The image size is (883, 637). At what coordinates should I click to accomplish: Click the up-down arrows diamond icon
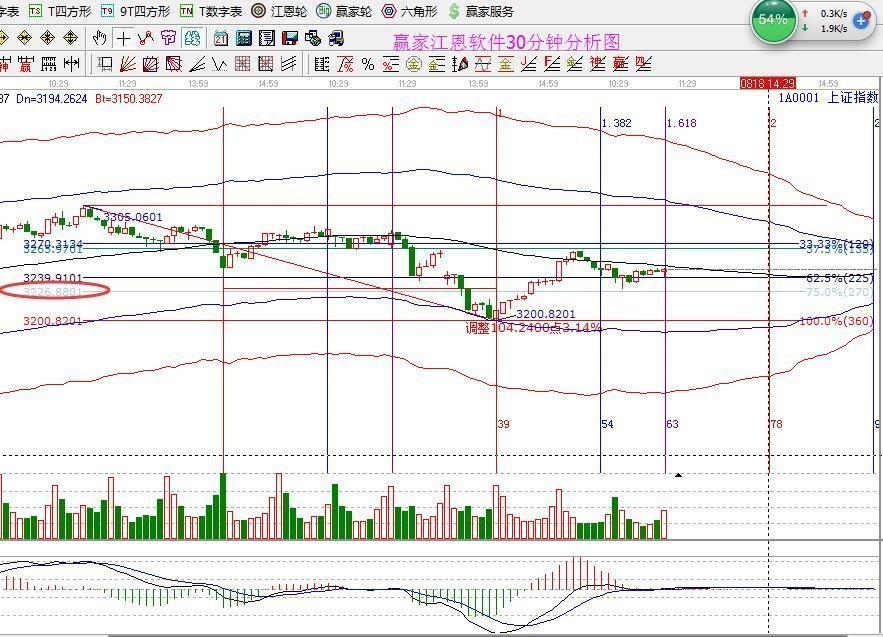pos(70,38)
